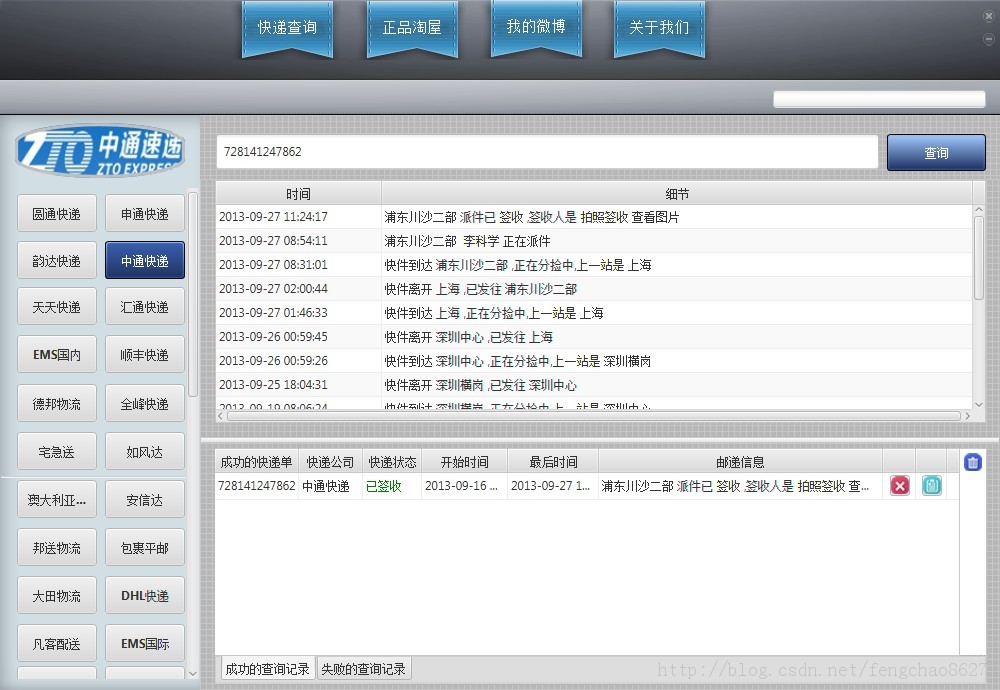Select 如风达 courier
Viewport: 1000px width, 690px height.
click(x=145, y=451)
